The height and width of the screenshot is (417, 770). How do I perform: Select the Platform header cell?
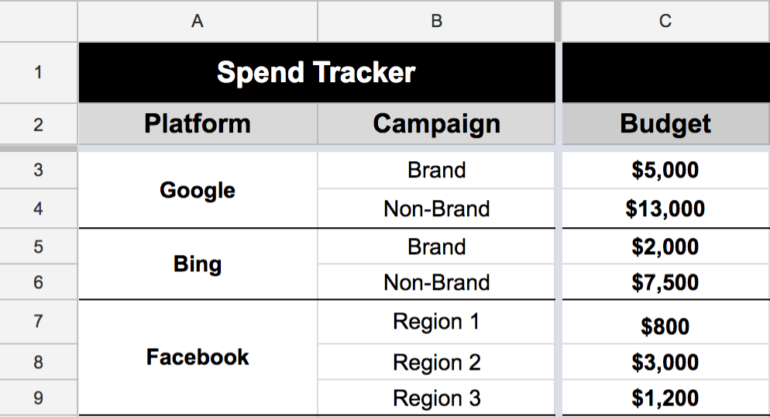tap(197, 124)
